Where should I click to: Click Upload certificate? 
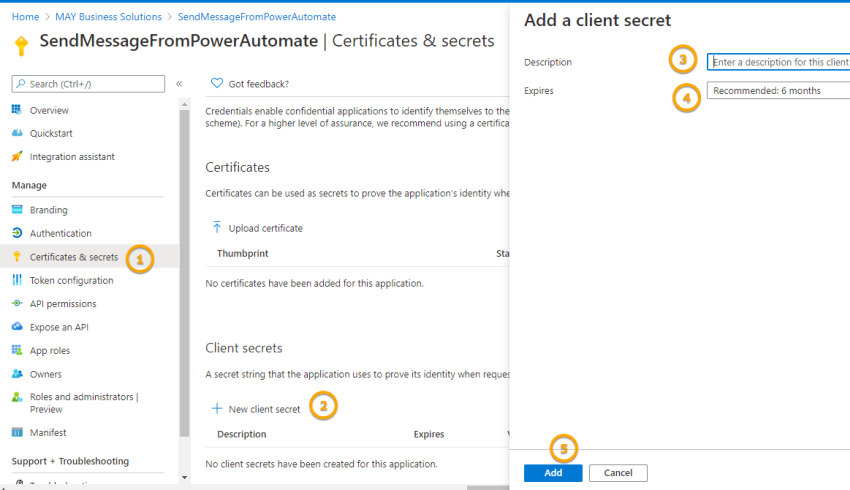pyautogui.click(x=266, y=228)
